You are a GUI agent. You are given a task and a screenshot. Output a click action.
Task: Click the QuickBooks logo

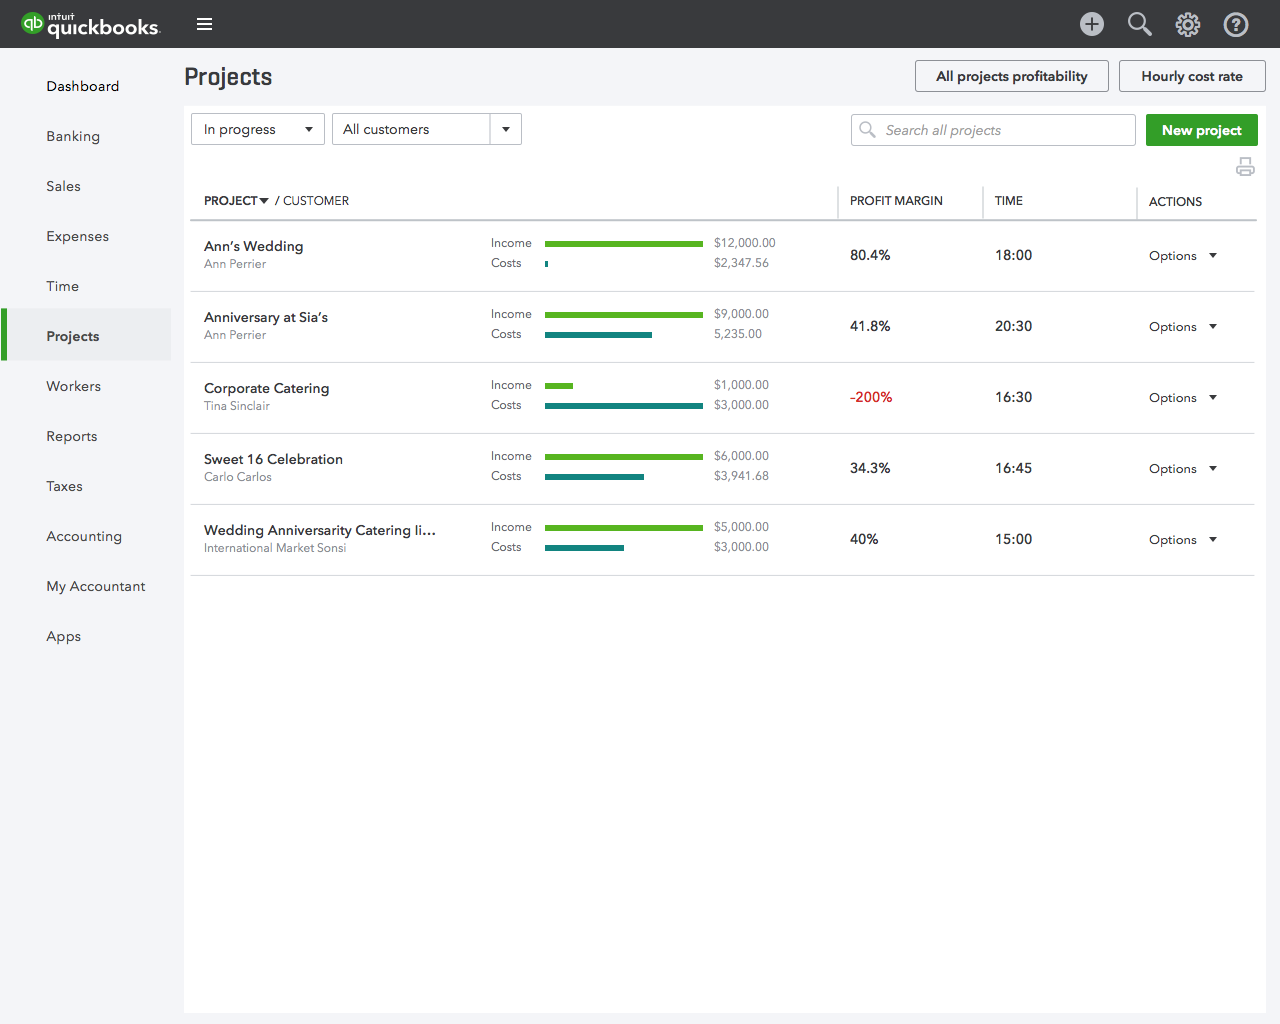tap(90, 24)
